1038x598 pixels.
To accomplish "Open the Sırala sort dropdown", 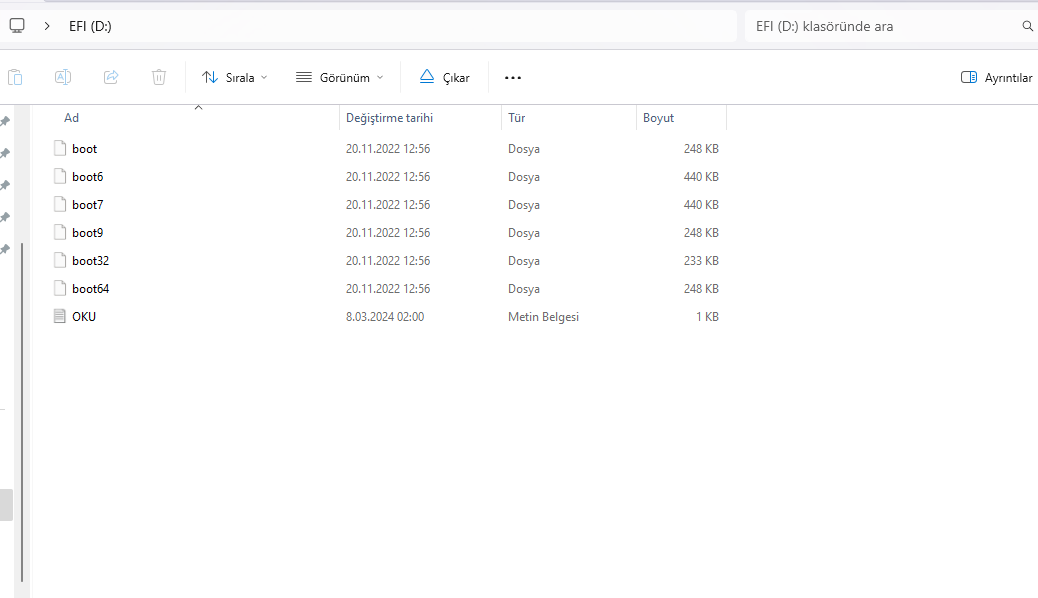I will pyautogui.click(x=235, y=77).
